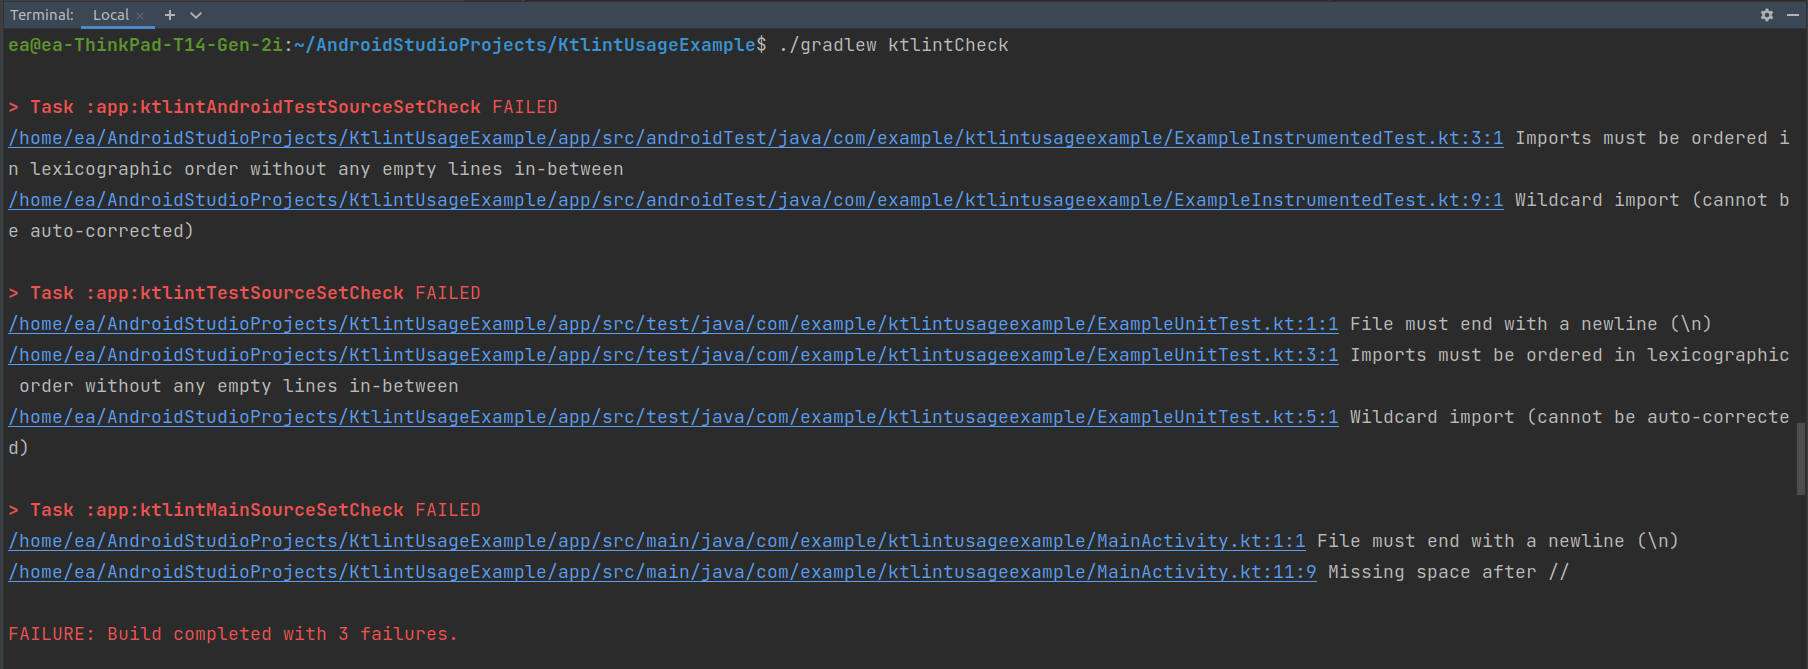
Task: Open ExampleUnitTest.kt:1:1 file link
Action: pos(673,324)
